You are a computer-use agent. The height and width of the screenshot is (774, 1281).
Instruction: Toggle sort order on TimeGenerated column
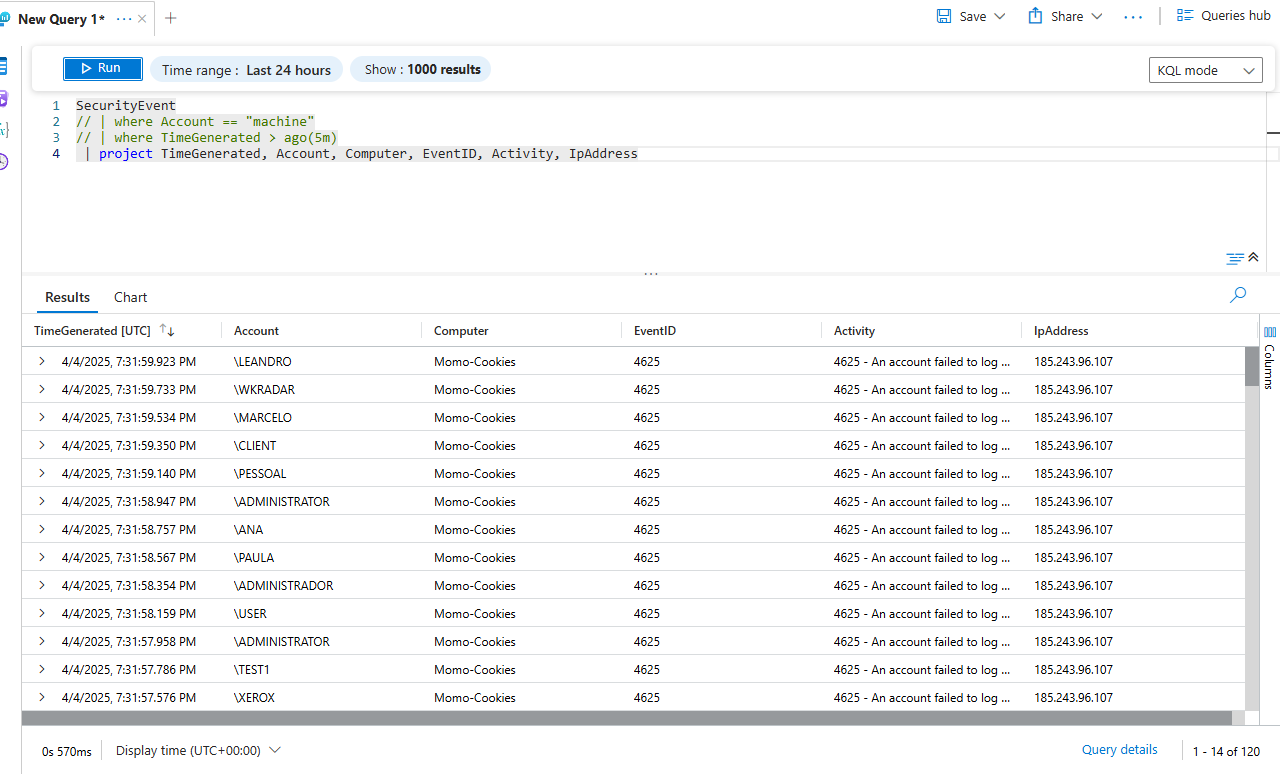pyautogui.click(x=167, y=330)
